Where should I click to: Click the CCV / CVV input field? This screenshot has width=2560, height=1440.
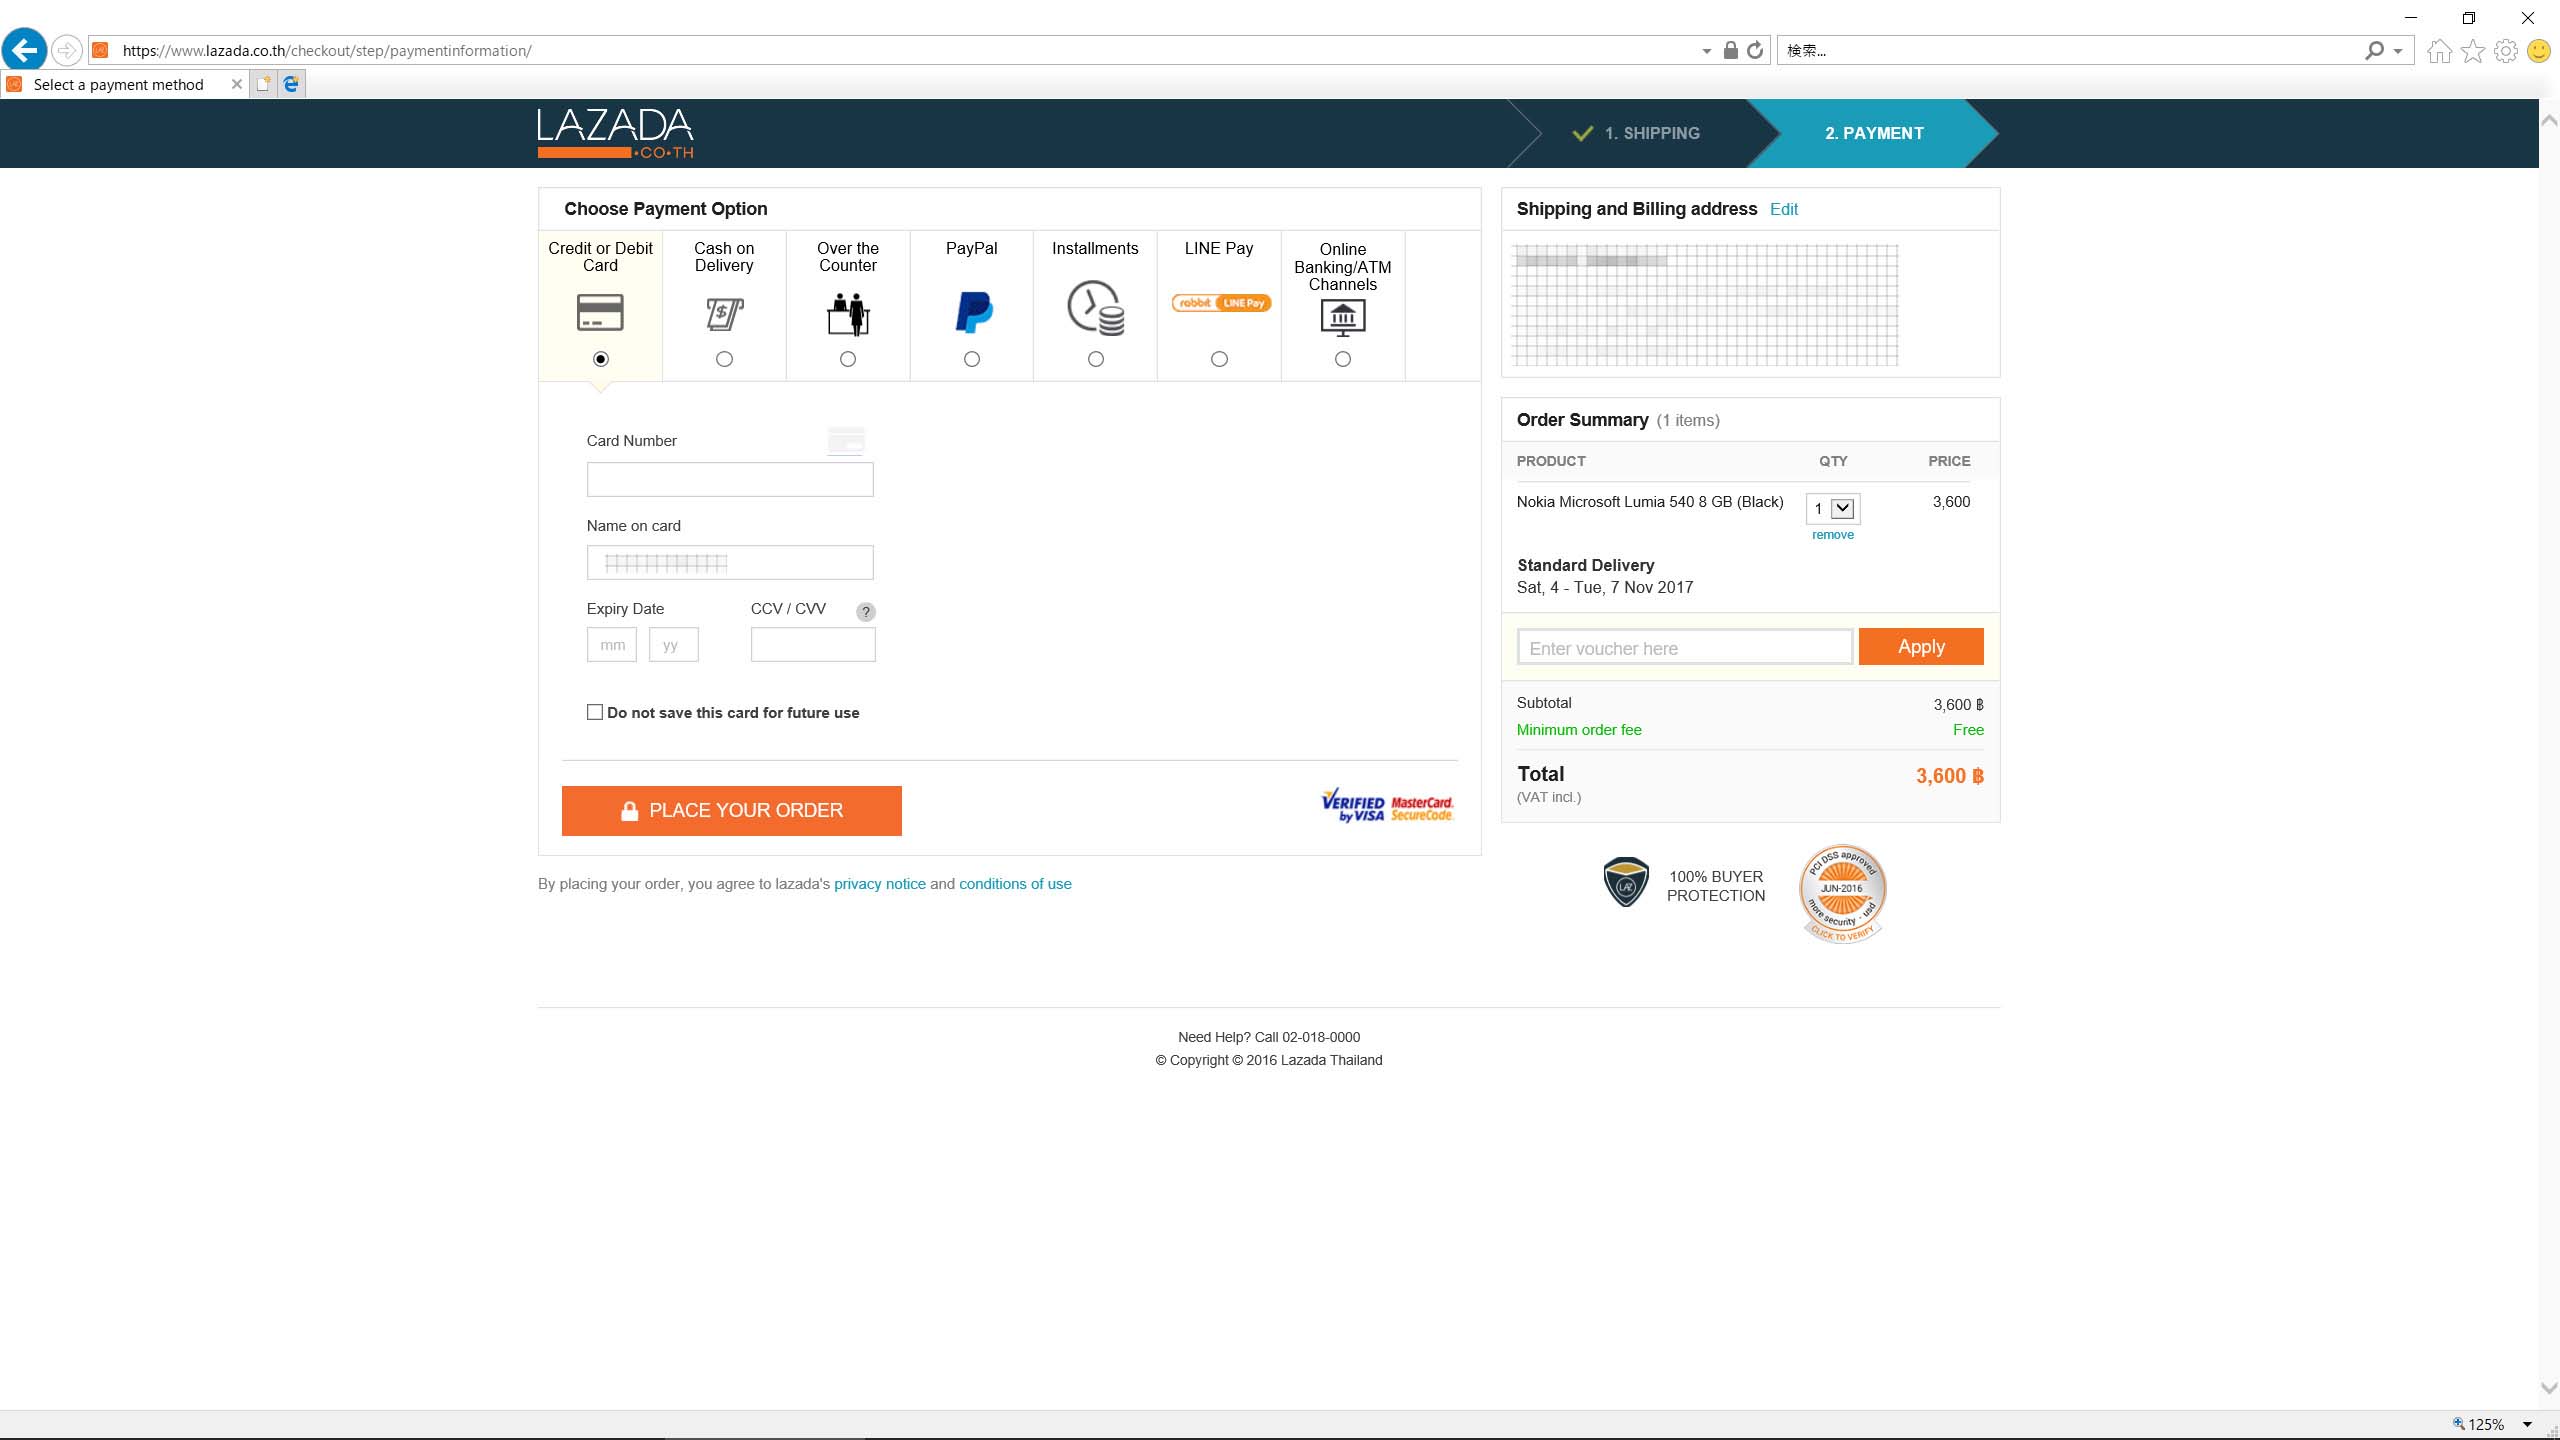(813, 645)
